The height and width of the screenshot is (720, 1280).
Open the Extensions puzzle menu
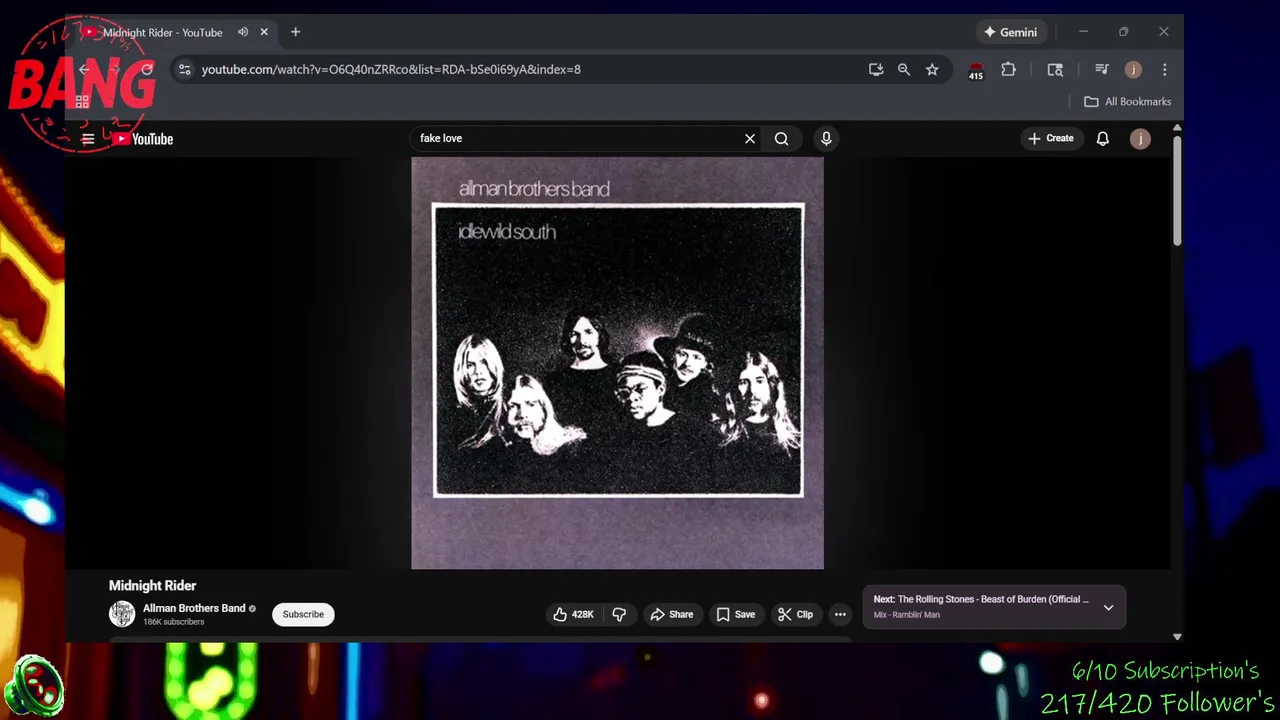click(x=1008, y=69)
